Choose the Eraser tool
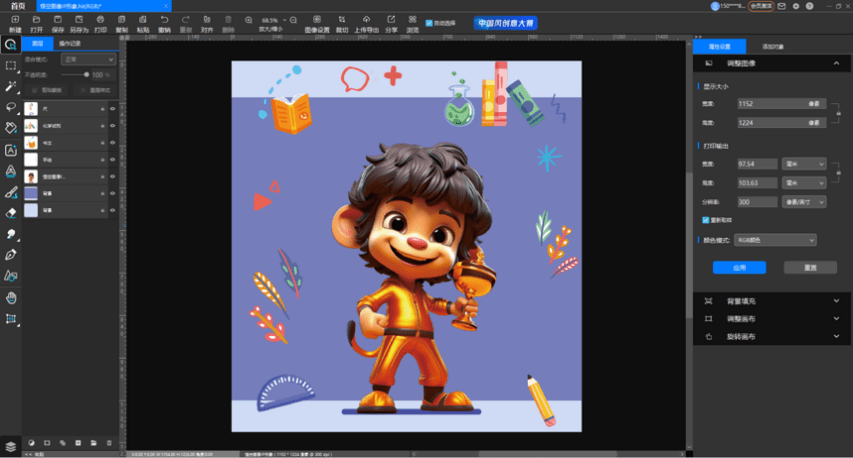Image resolution: width=853 pixels, height=458 pixels. click(11, 212)
